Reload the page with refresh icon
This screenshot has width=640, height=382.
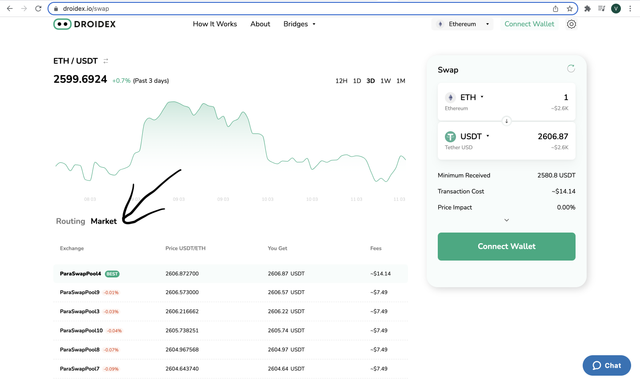coord(38,9)
